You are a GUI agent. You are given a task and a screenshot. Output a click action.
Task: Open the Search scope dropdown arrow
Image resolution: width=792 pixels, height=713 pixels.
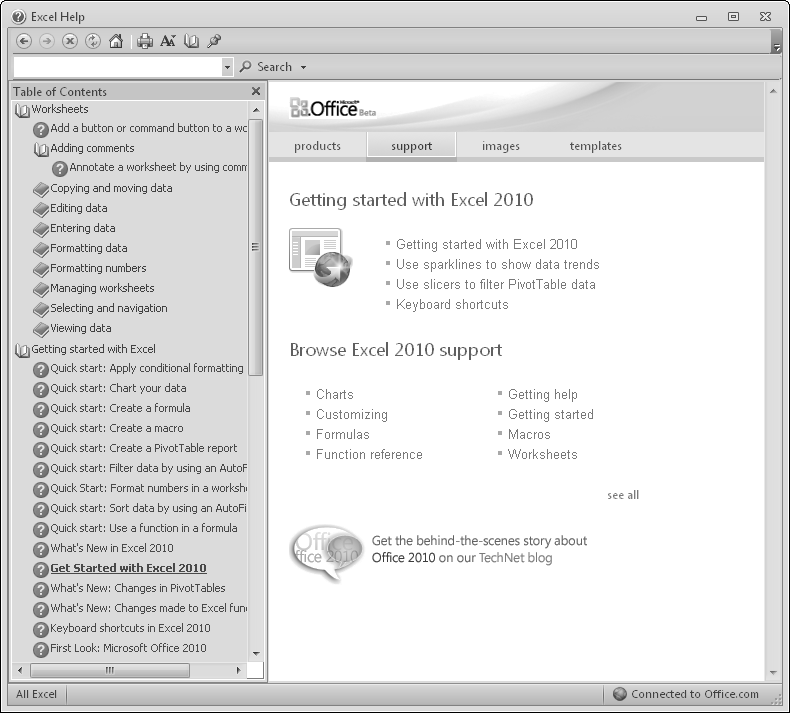304,67
